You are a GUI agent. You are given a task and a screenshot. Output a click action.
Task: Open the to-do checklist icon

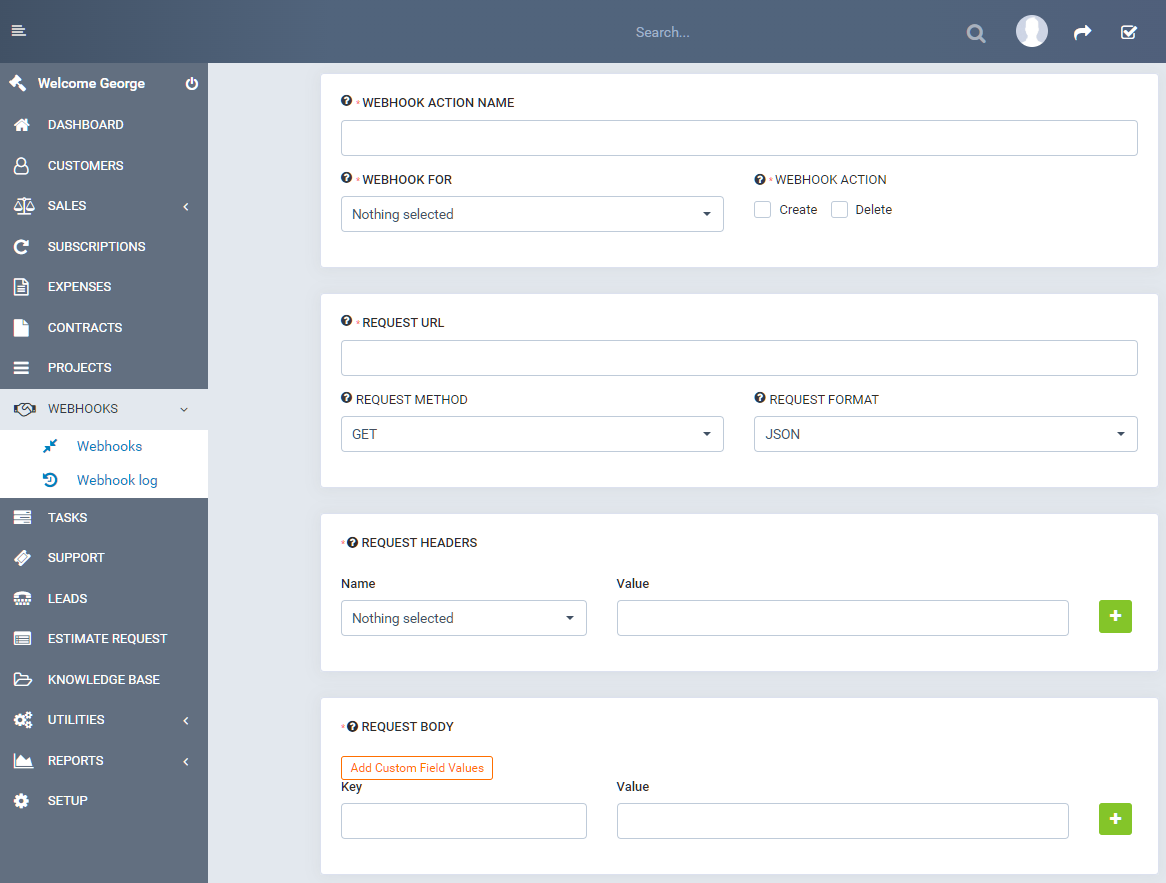tap(1129, 33)
